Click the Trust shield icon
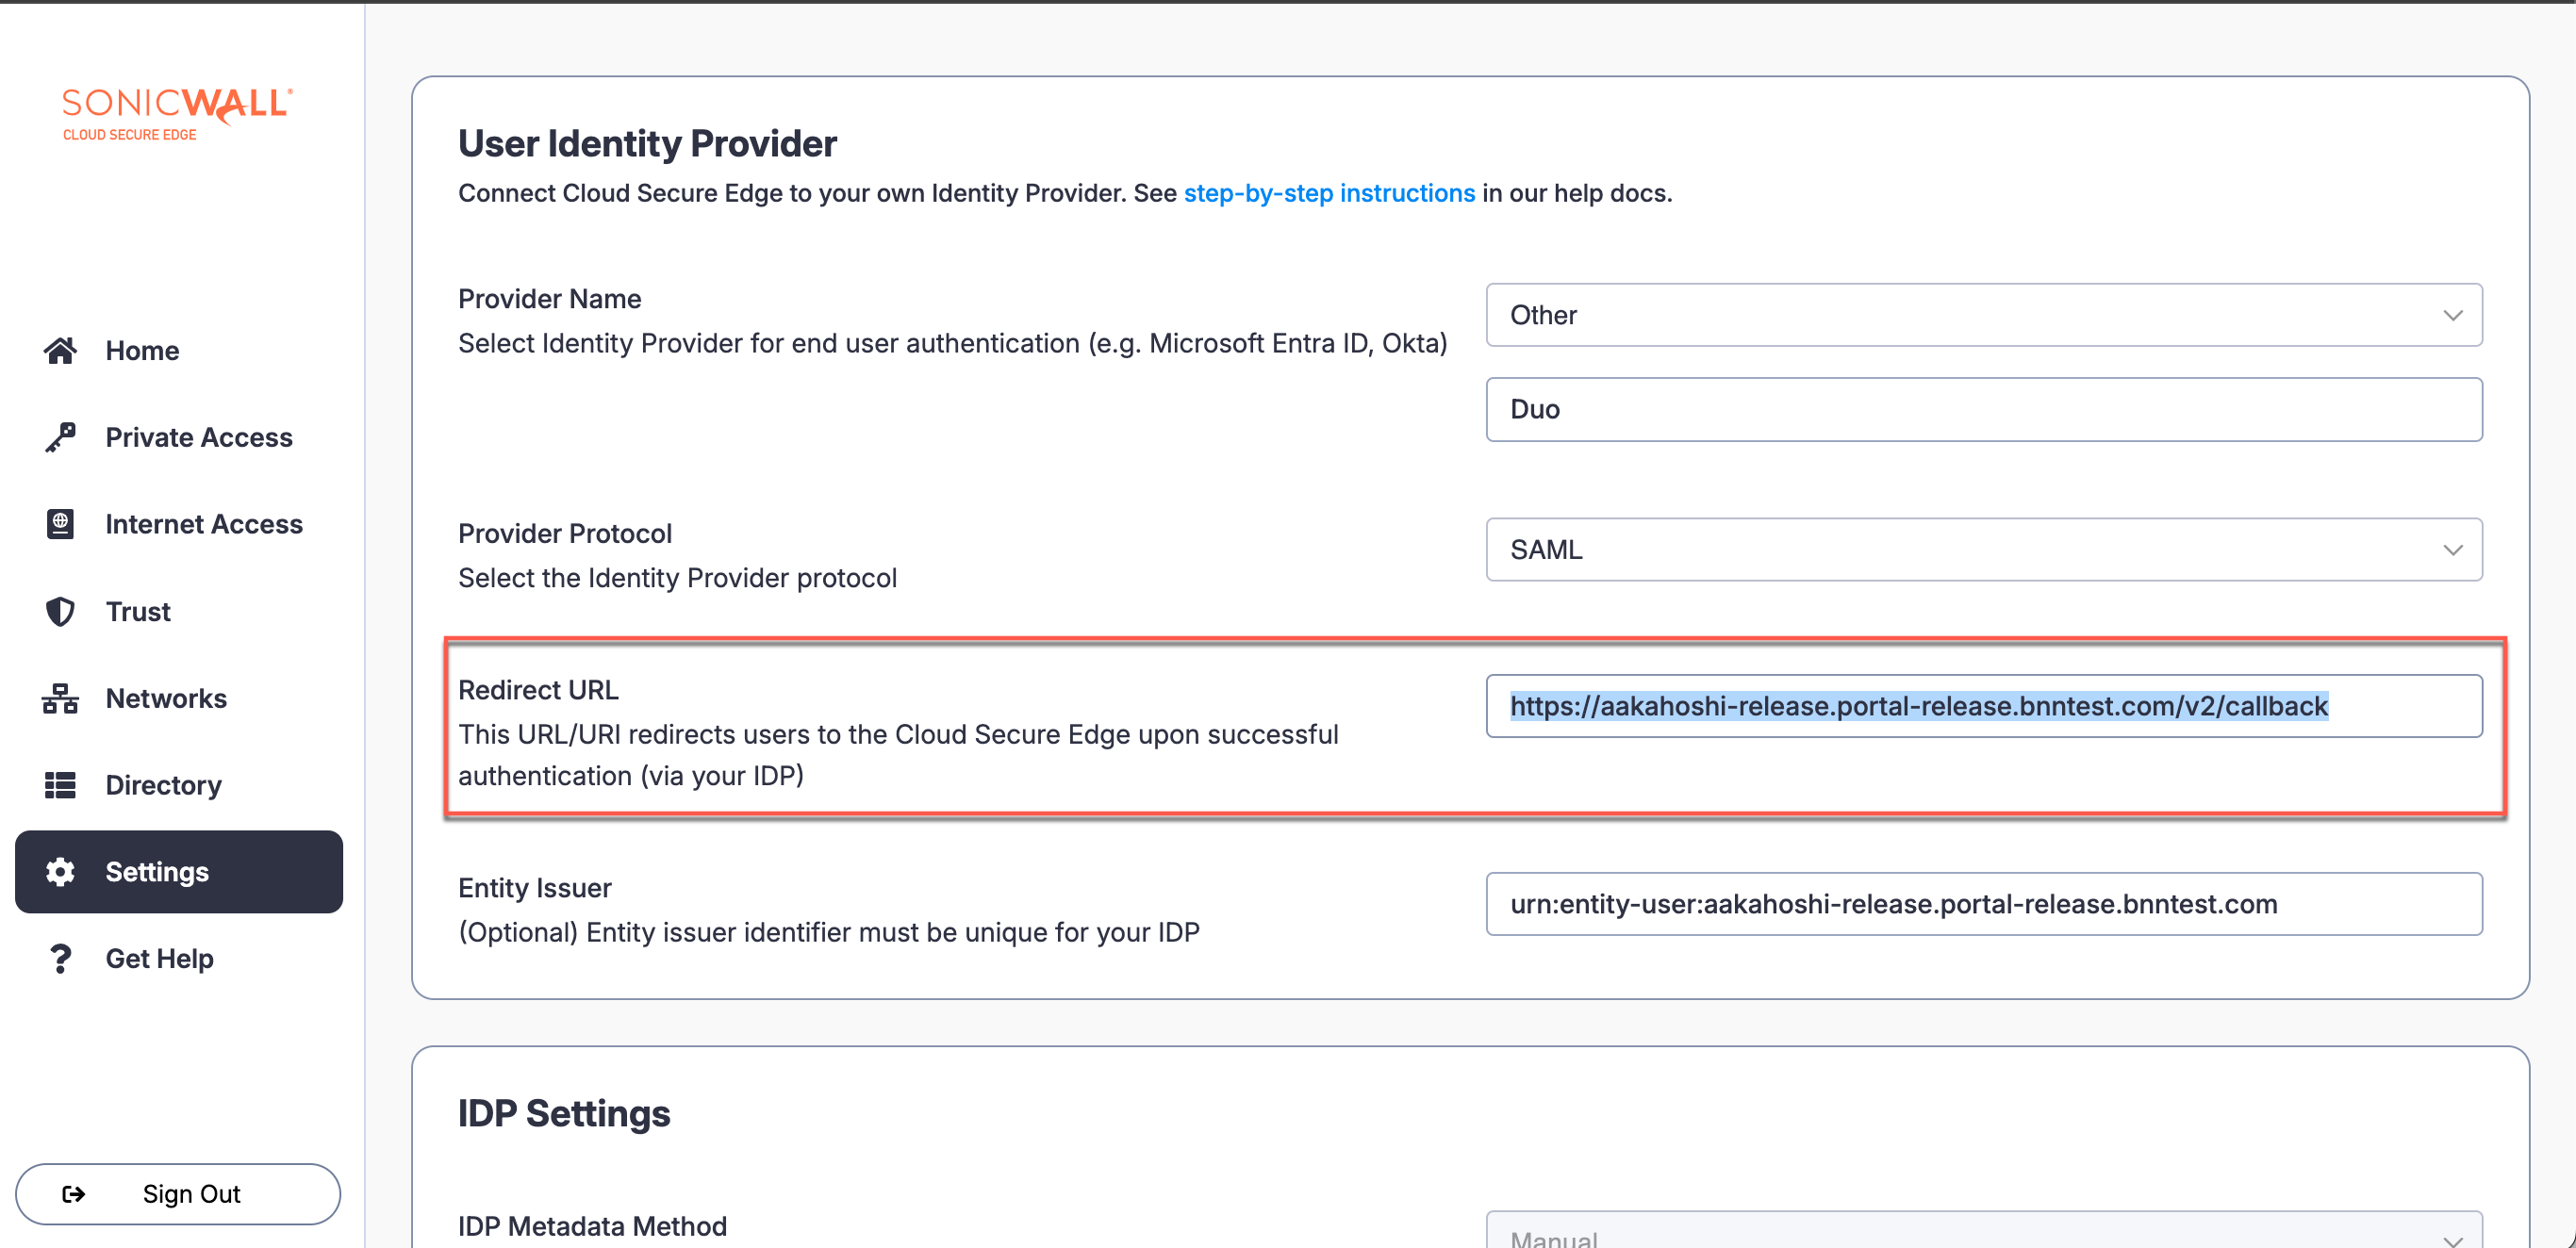 pos(60,611)
